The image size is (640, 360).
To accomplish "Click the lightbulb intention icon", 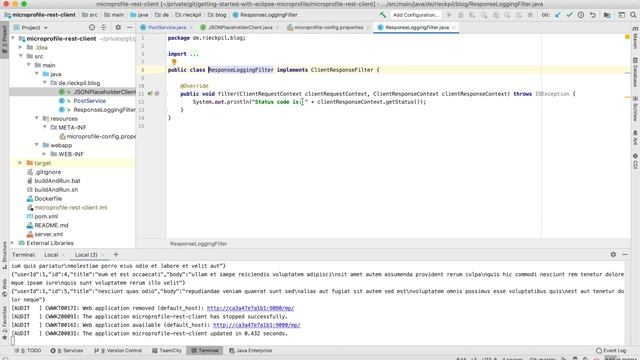I will point(174,62).
